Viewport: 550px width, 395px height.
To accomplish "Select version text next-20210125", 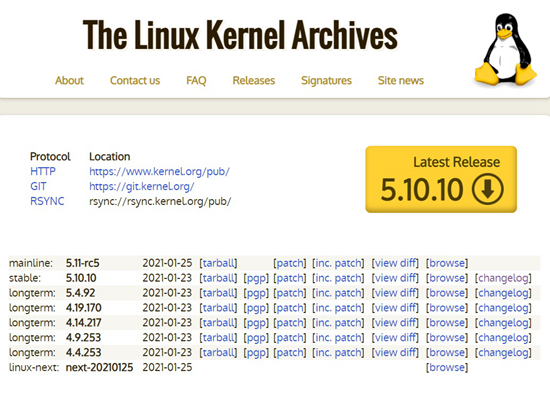I will coord(100,368).
